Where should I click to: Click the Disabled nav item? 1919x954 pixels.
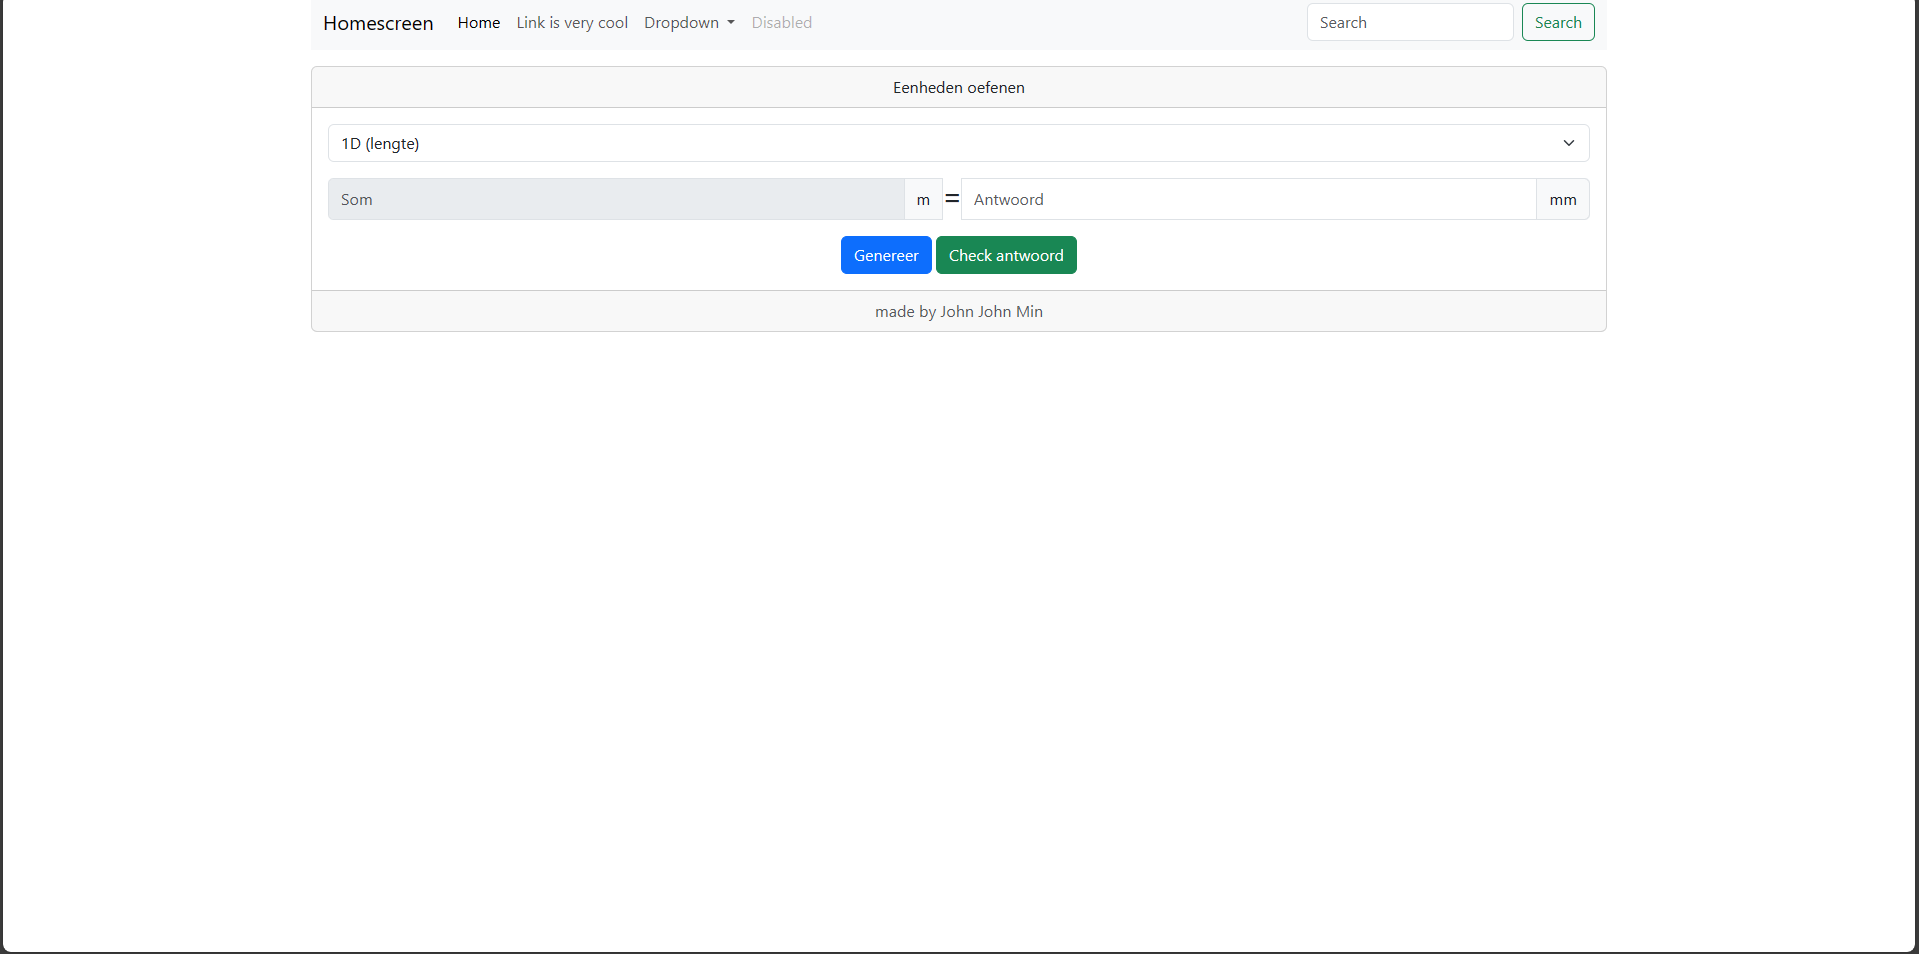pos(782,23)
